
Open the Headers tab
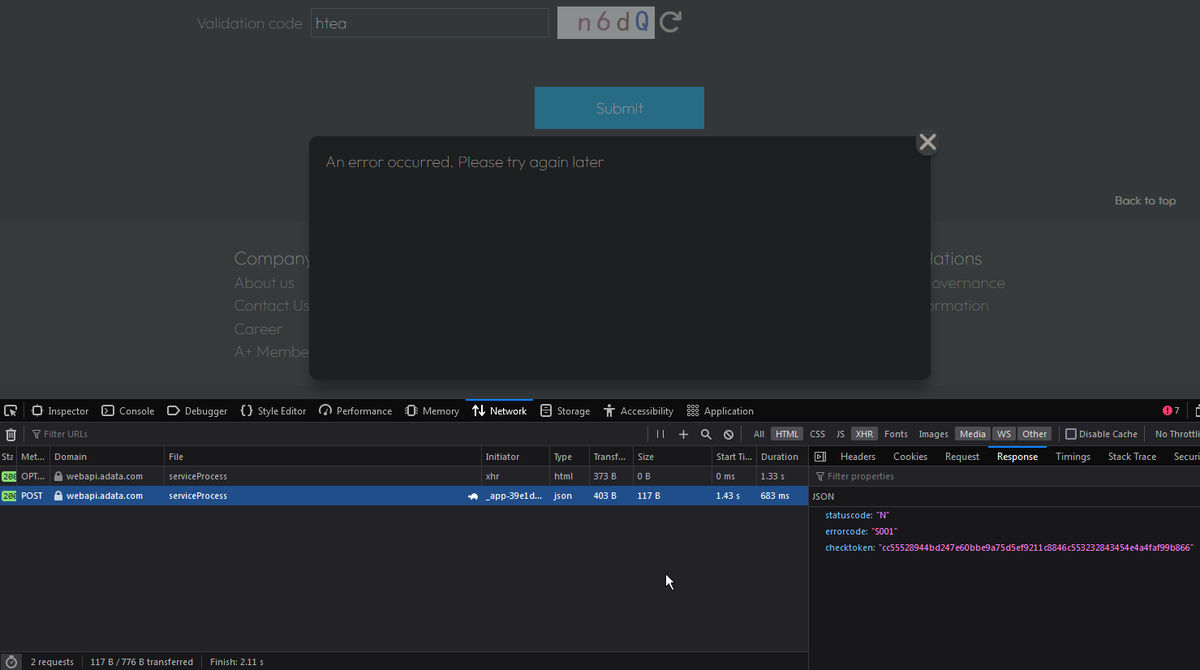pyautogui.click(x=858, y=457)
